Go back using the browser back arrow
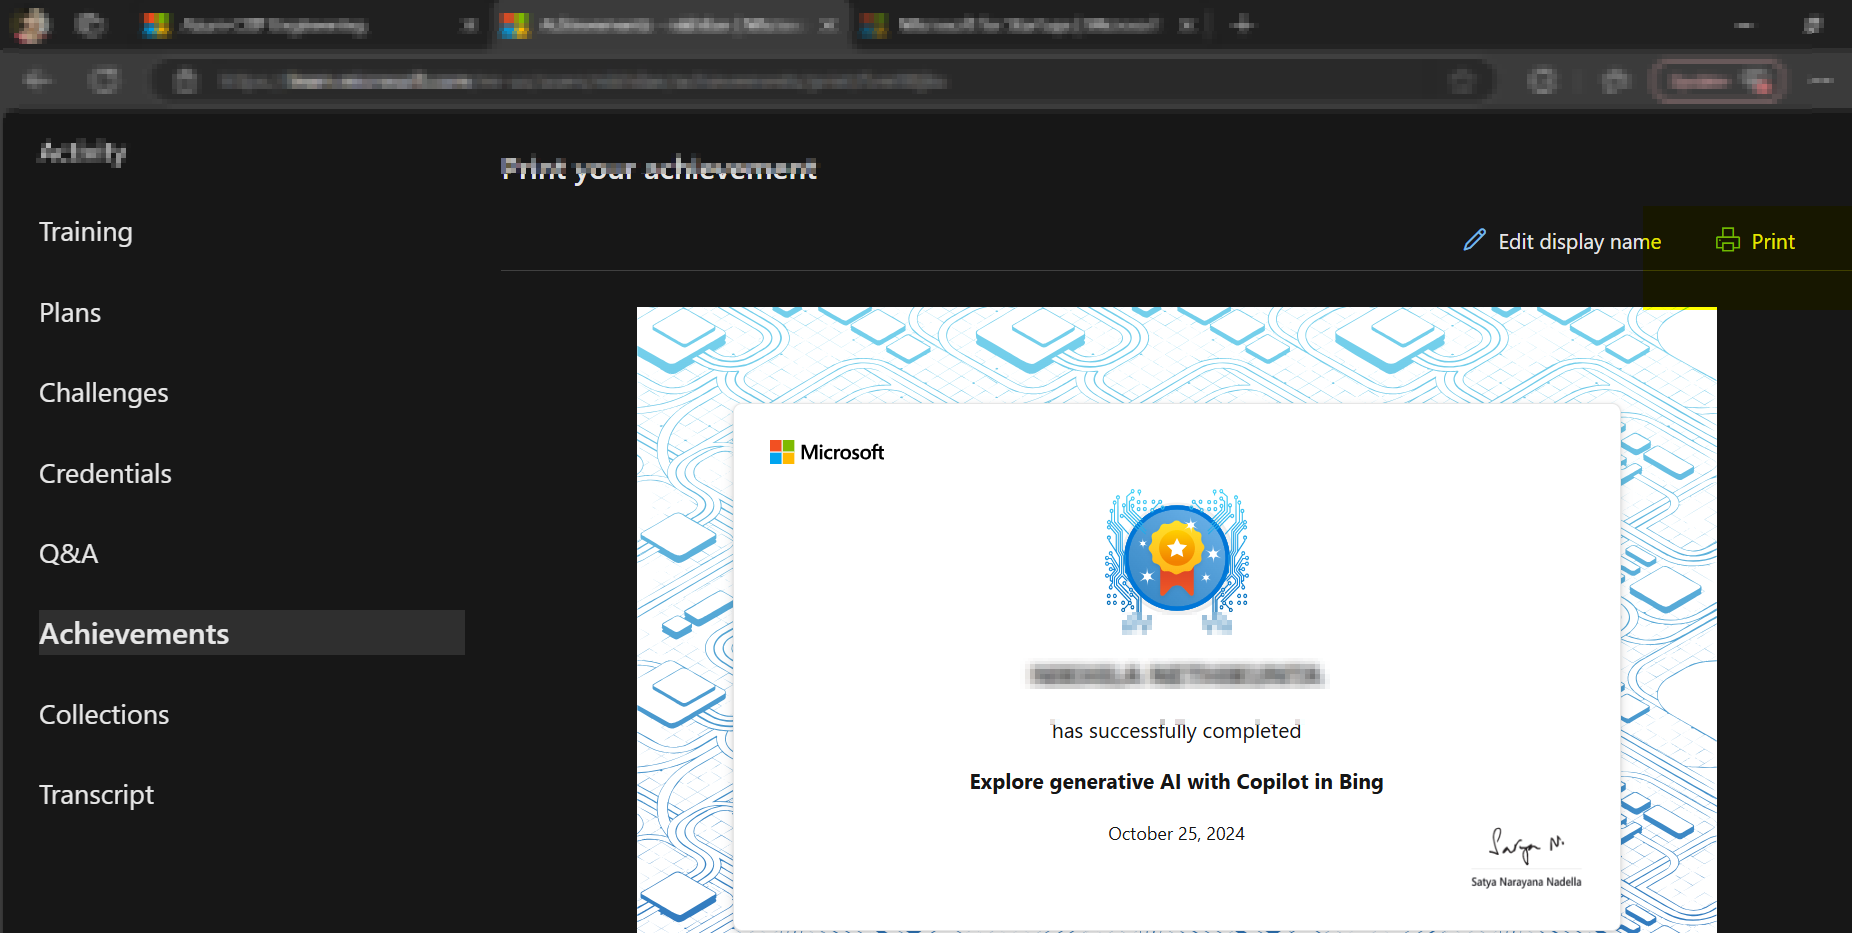Screen dimensions: 1852x933 37,80
